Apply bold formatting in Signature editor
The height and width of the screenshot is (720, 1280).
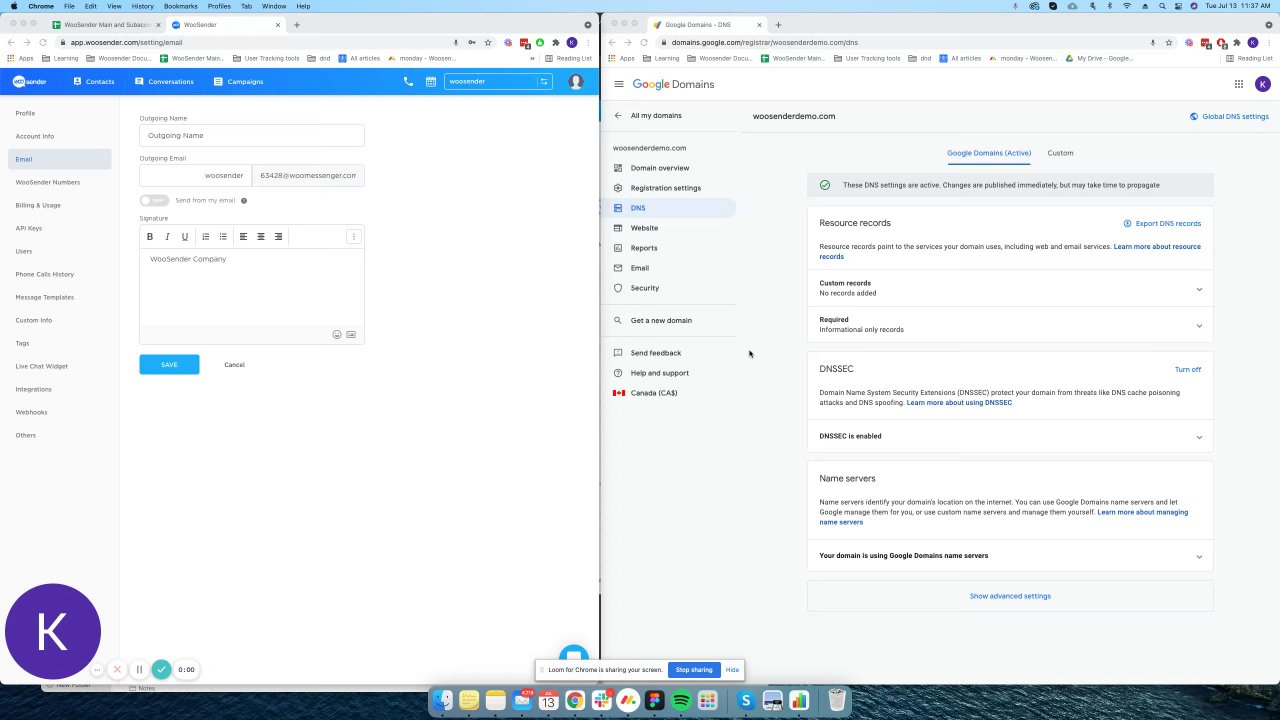150,237
